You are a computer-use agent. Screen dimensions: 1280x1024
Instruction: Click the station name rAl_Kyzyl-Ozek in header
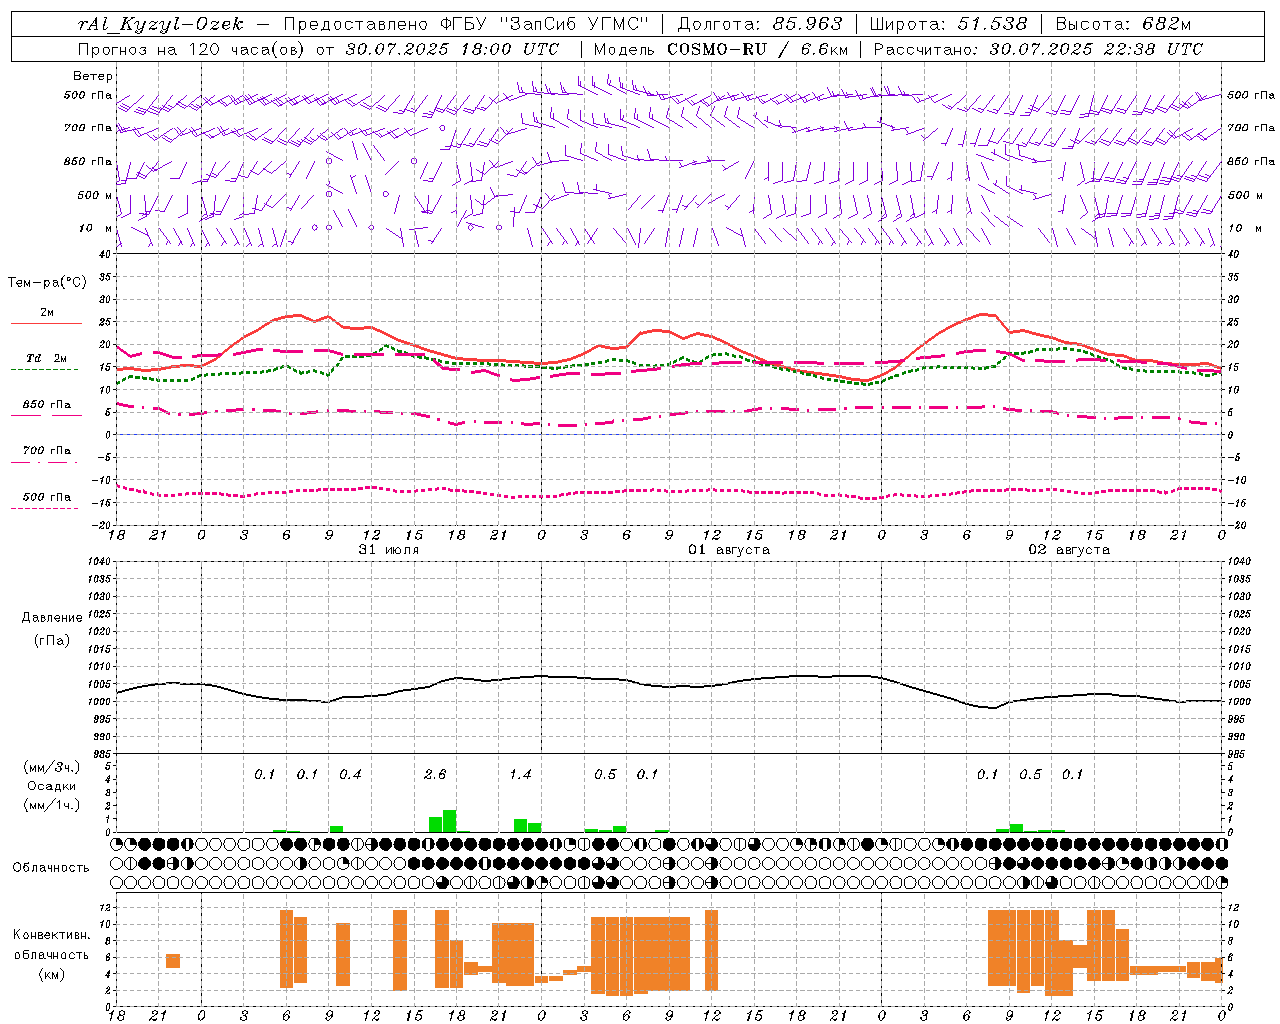[x=160, y=24]
